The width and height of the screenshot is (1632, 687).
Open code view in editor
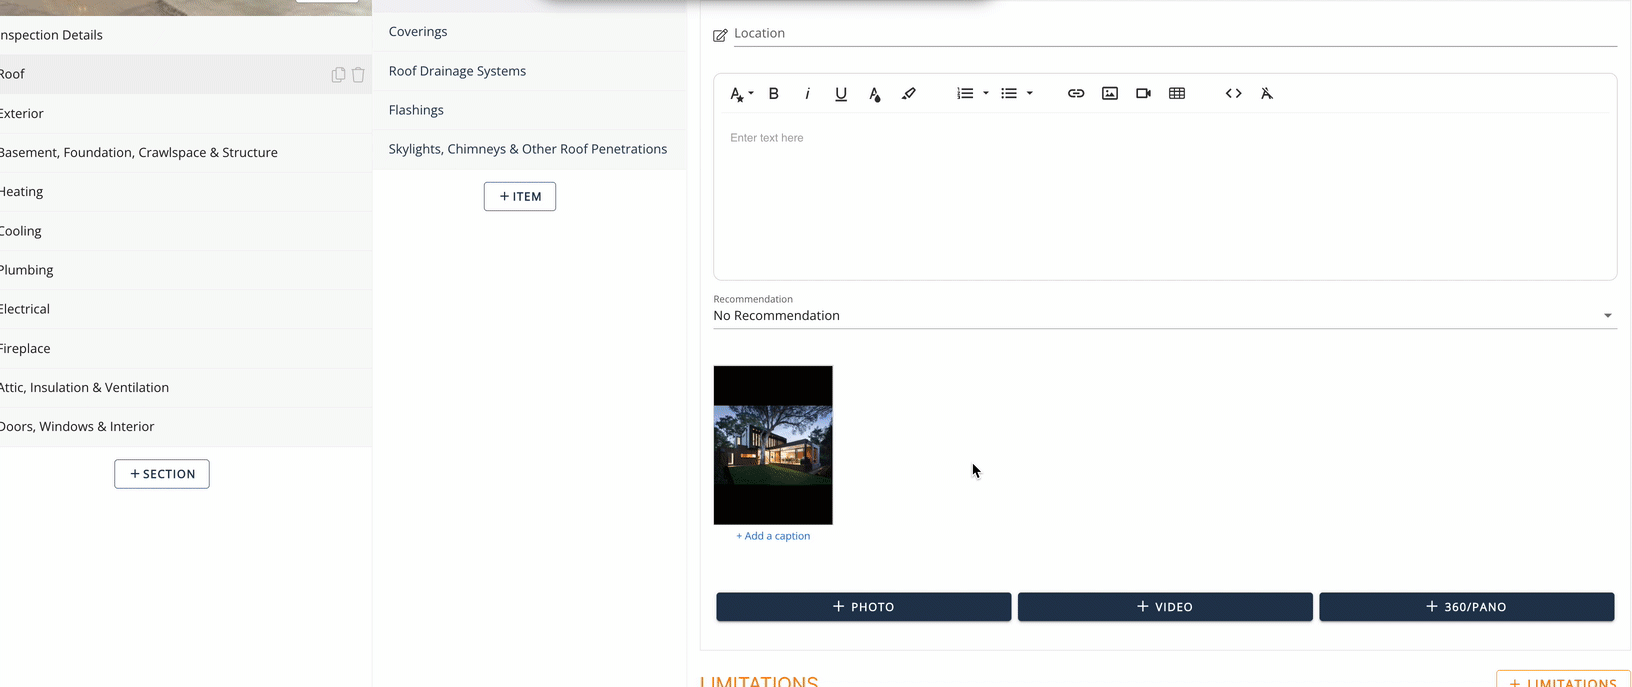pos(1233,94)
